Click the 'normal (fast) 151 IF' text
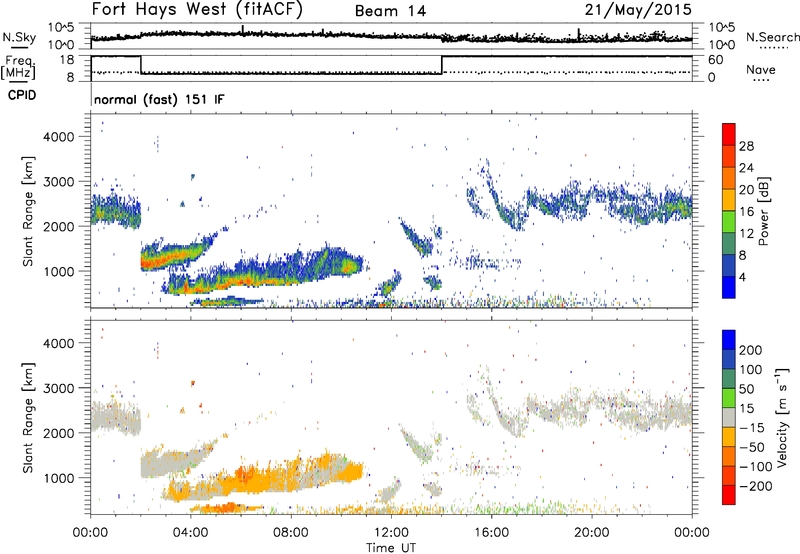 coord(159,99)
